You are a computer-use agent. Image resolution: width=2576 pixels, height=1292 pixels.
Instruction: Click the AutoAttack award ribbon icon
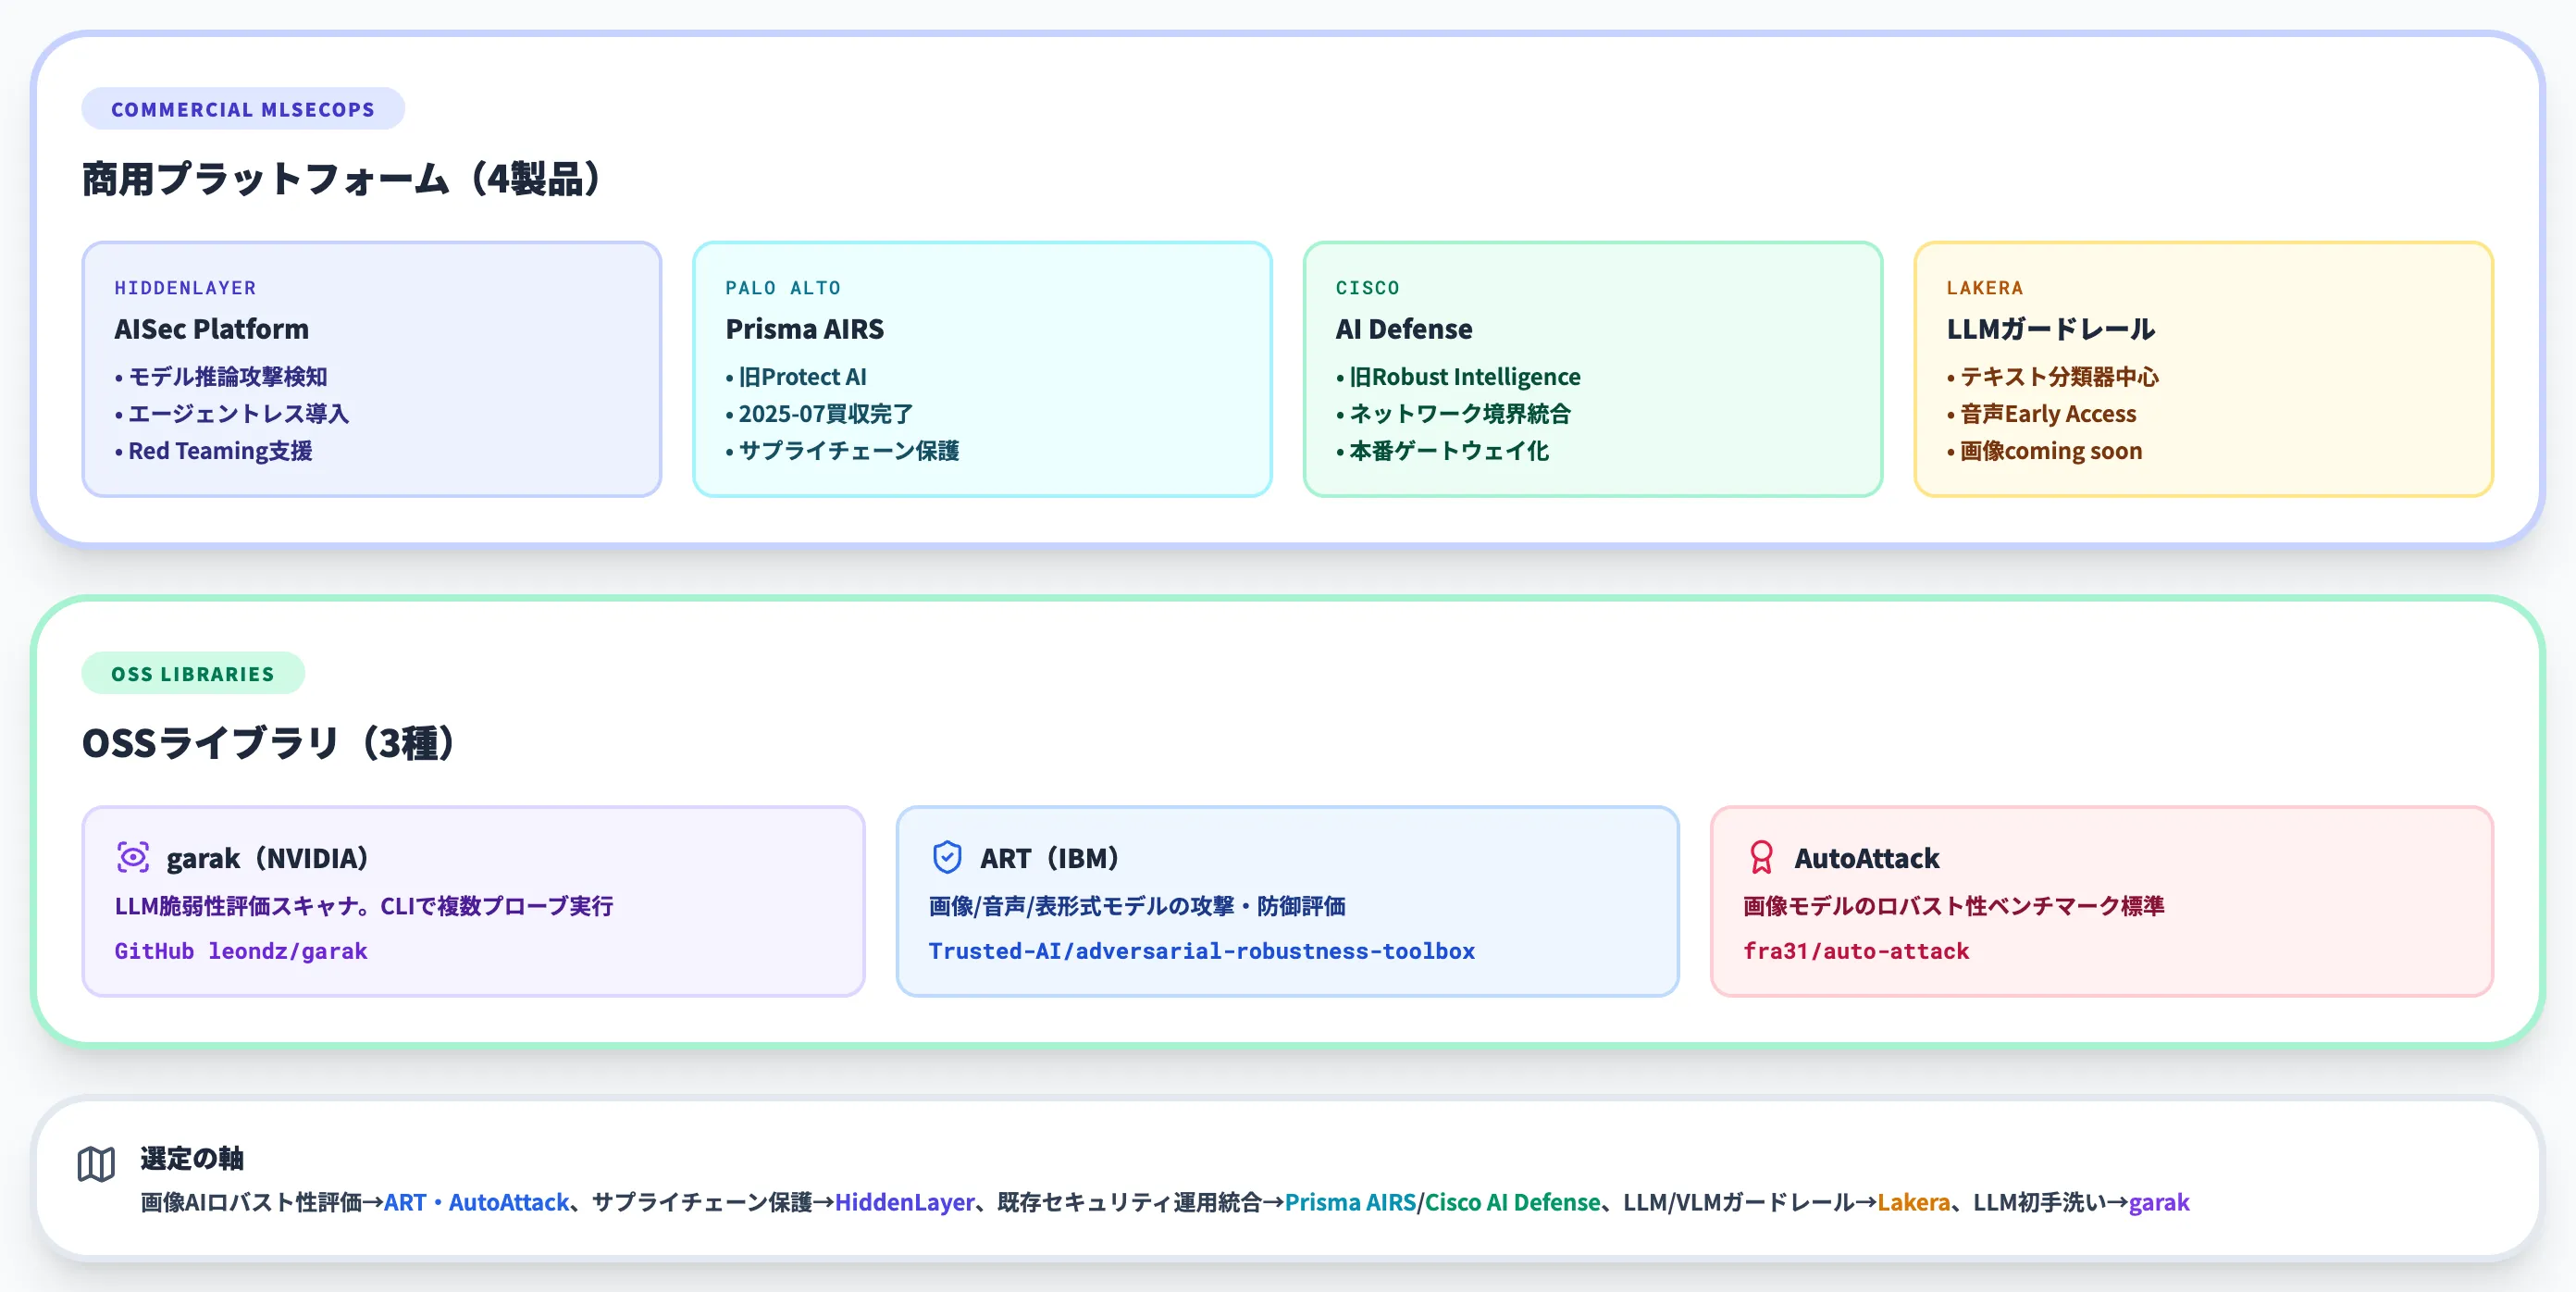[1761, 857]
